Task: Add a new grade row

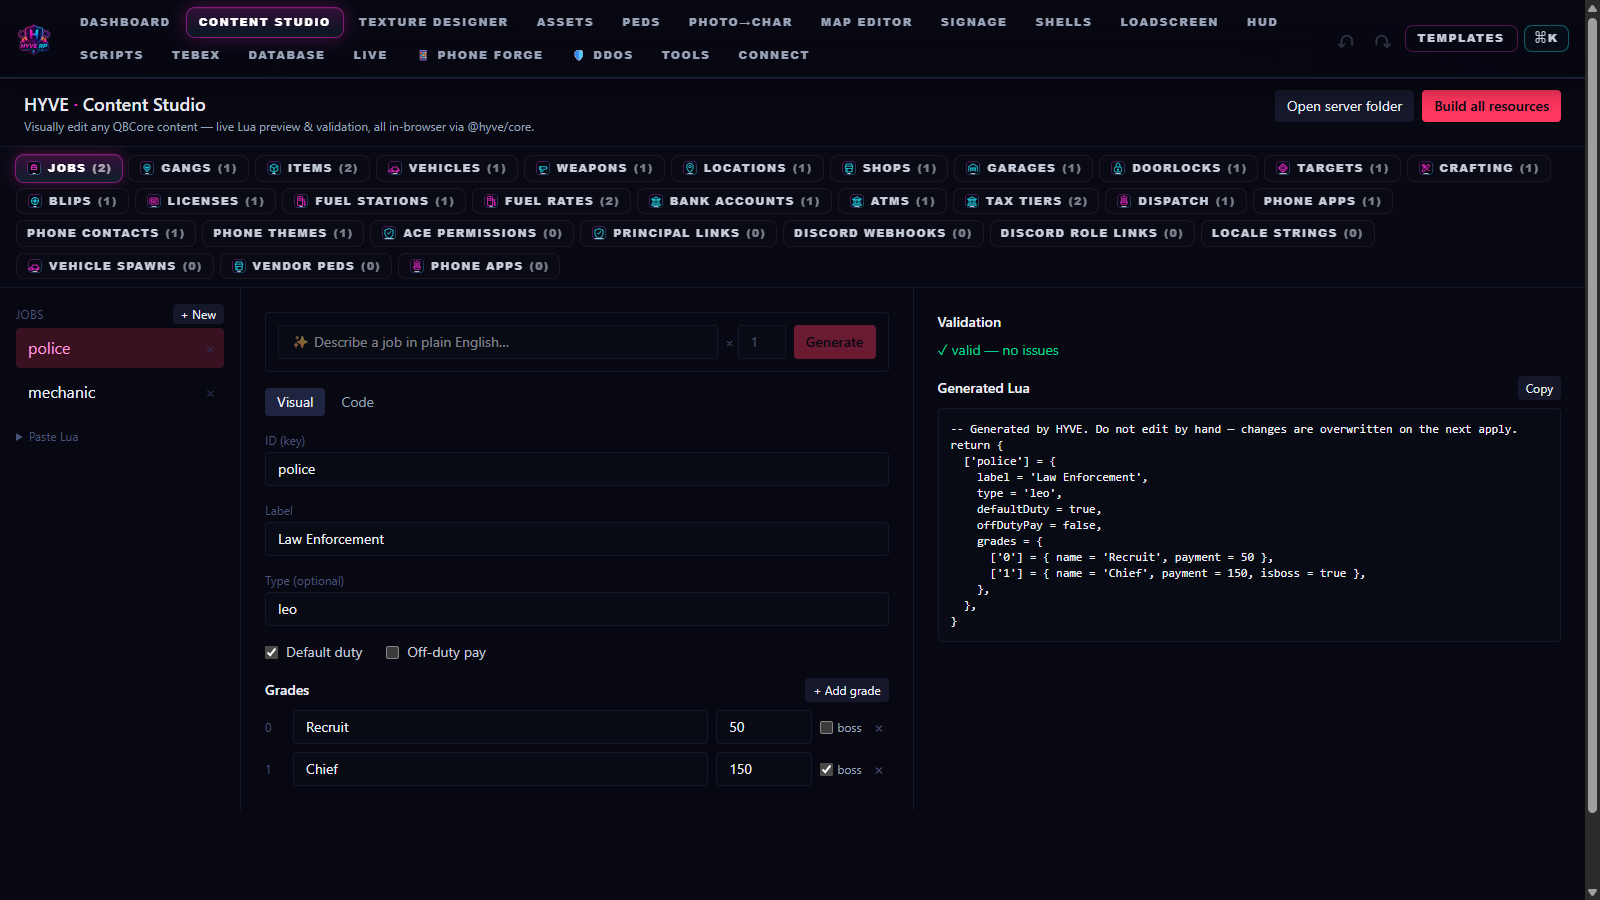Action: pos(847,691)
